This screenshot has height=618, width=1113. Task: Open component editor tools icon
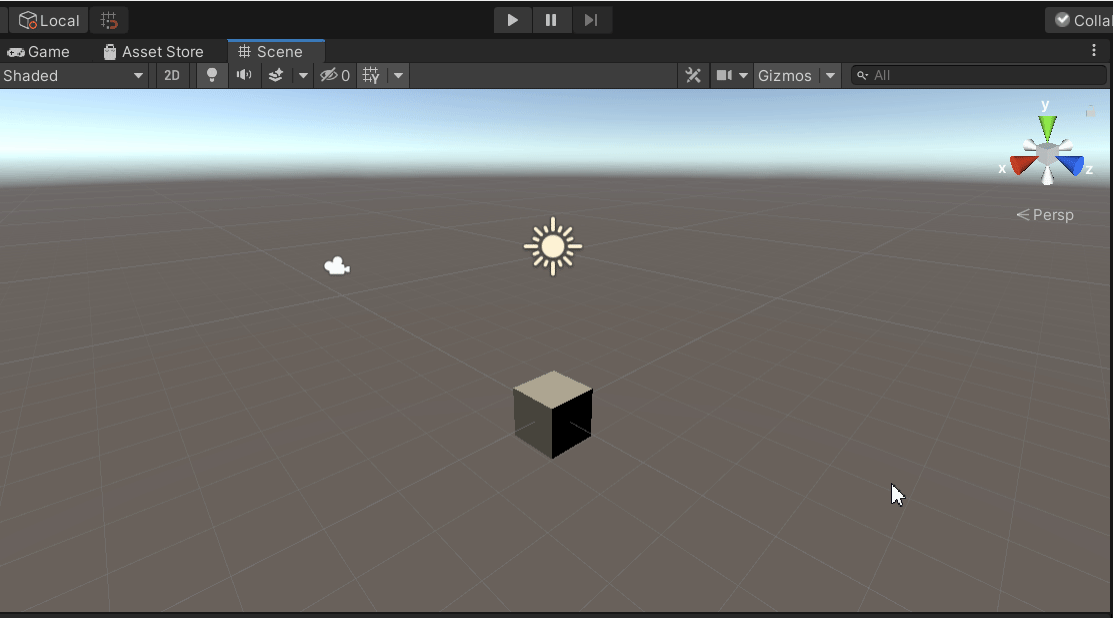click(692, 75)
